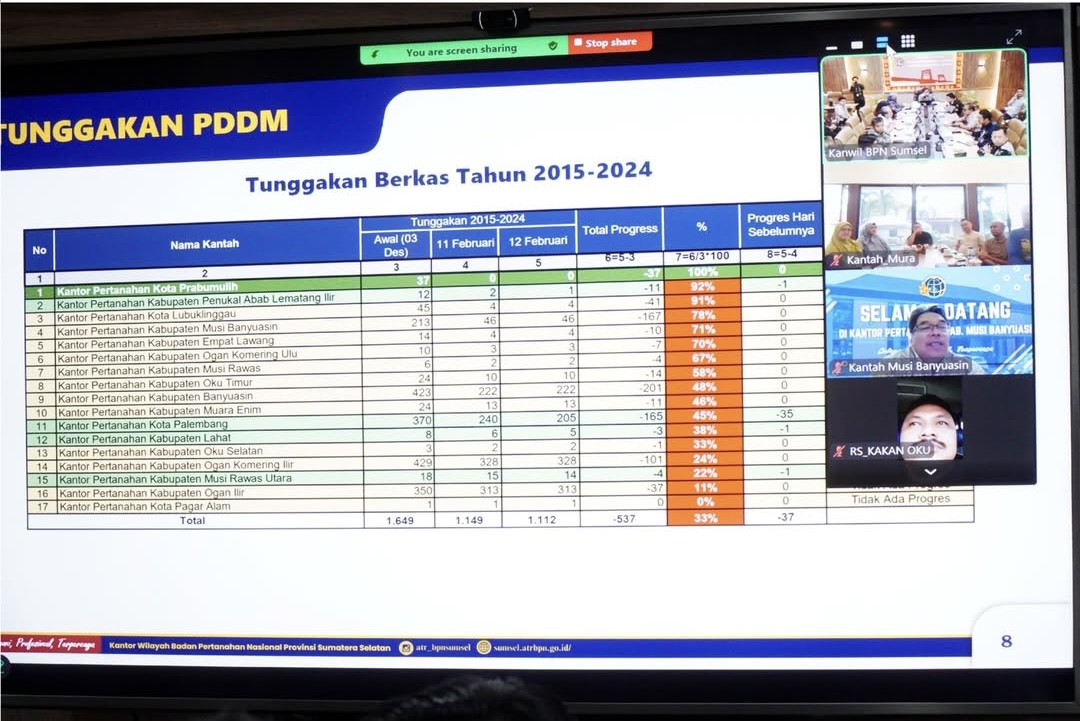Switch to single video thumbnail view
The image size is (1080, 721).
[x=857, y=44]
